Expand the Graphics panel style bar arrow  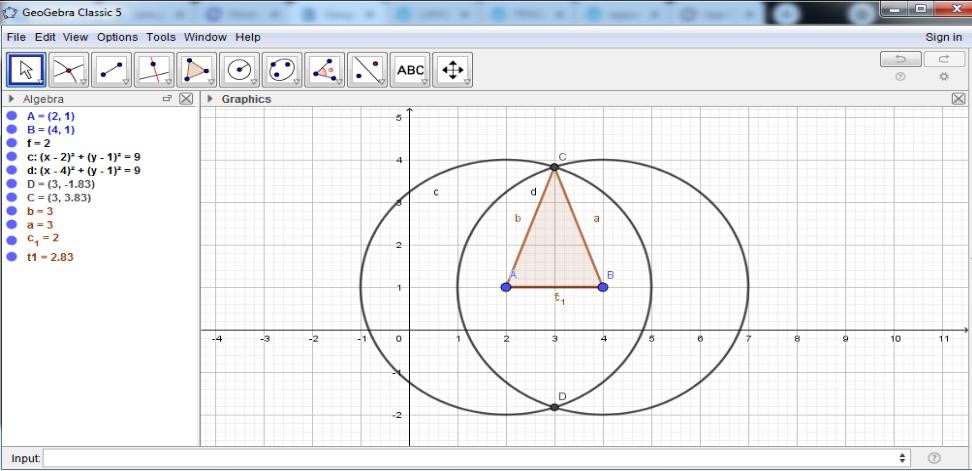210,100
